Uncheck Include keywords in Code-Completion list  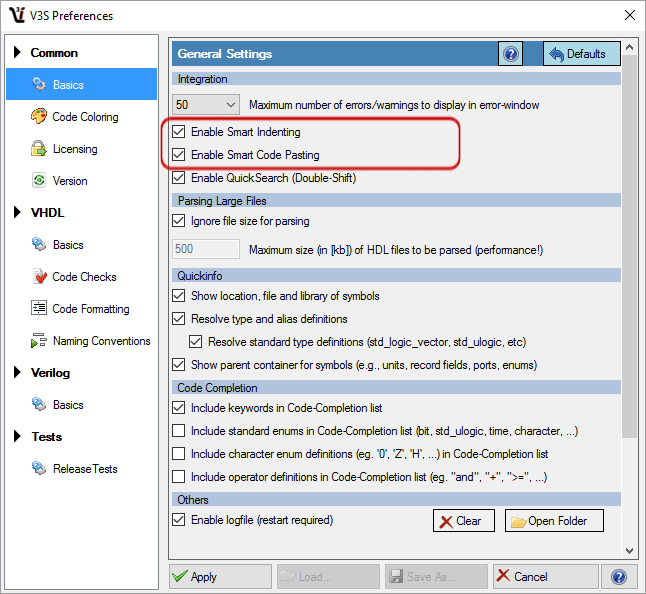click(178, 408)
